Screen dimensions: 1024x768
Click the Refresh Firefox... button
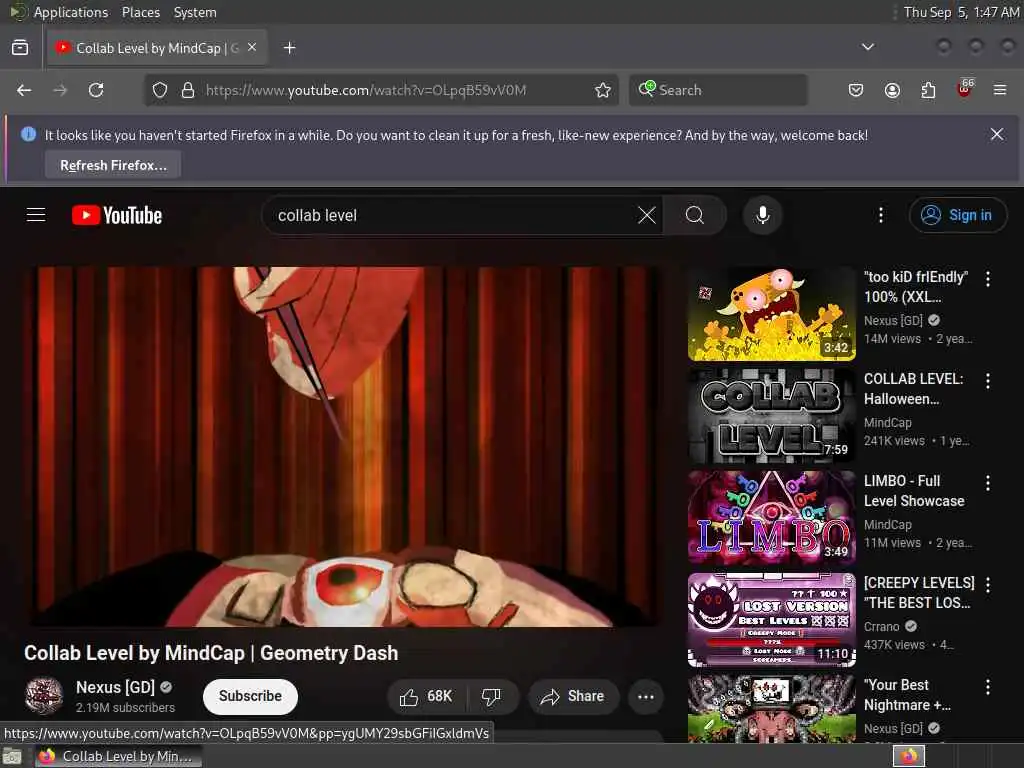pyautogui.click(x=113, y=165)
